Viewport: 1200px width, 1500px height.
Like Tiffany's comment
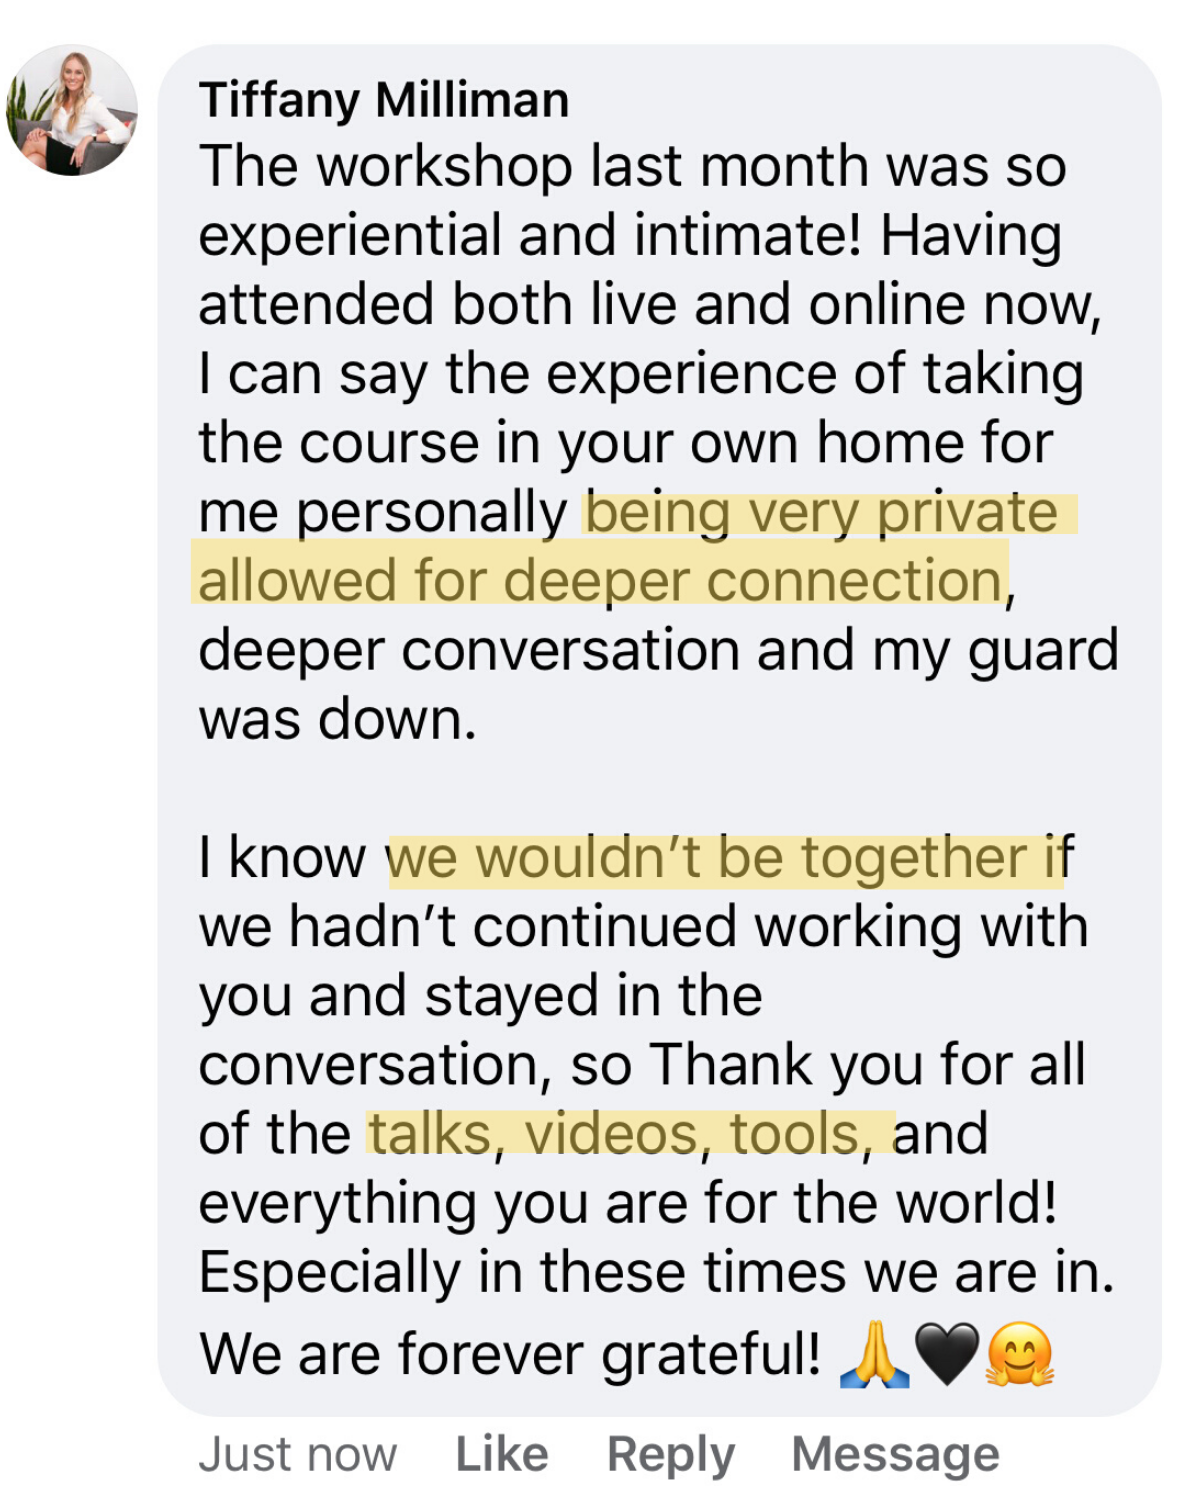pyautogui.click(x=501, y=1454)
